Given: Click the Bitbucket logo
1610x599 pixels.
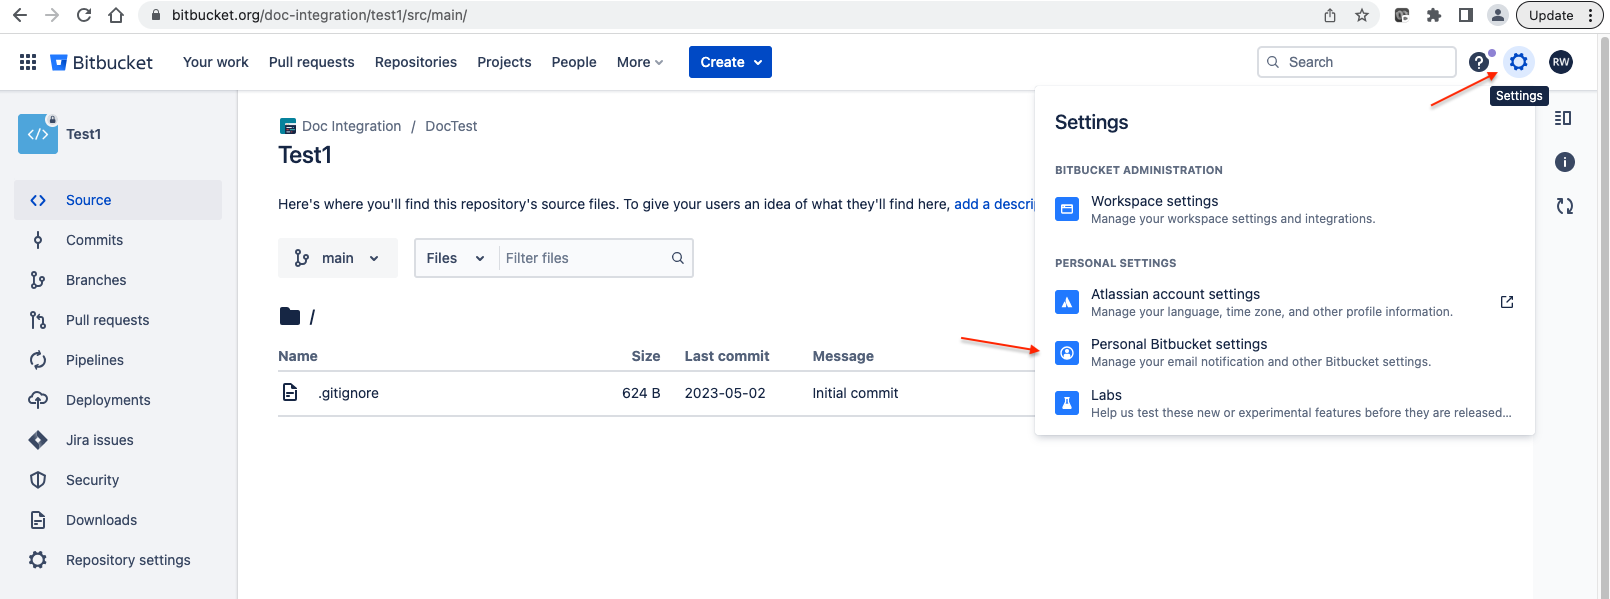Looking at the screenshot, I should click(x=101, y=62).
